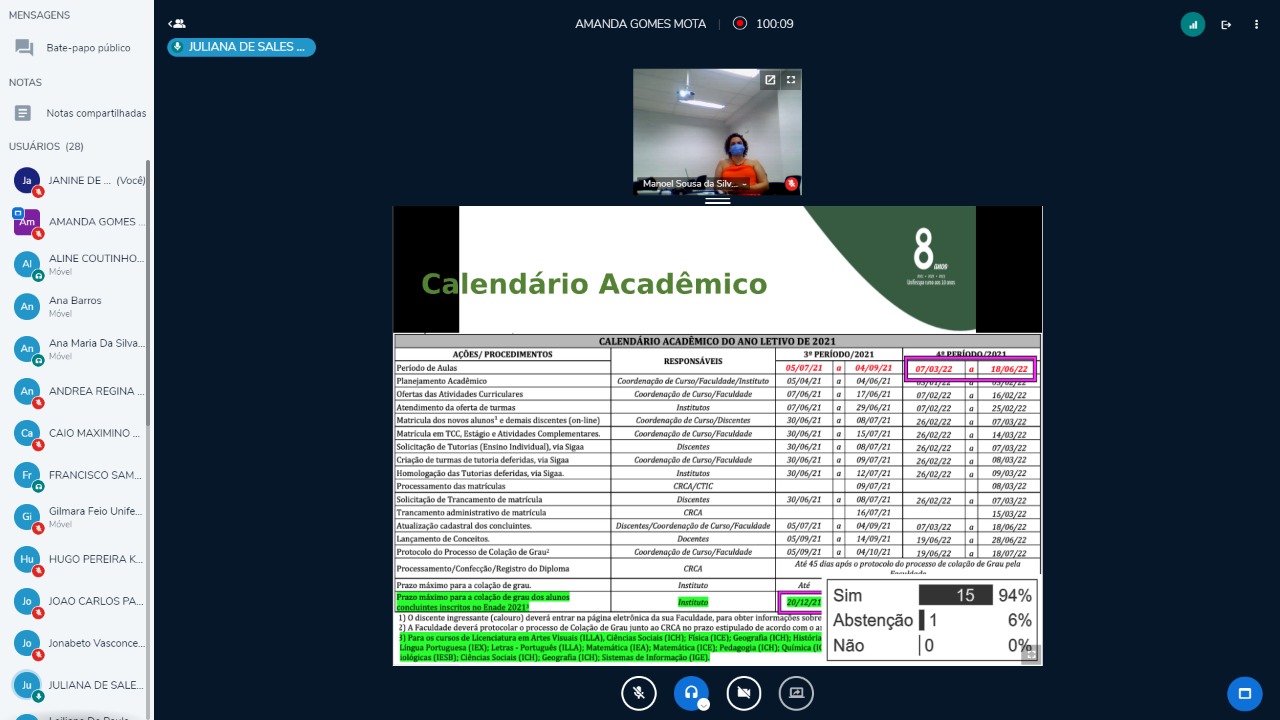Open the three-dot options menu
Viewport: 1280px width, 720px height.
click(x=1257, y=25)
